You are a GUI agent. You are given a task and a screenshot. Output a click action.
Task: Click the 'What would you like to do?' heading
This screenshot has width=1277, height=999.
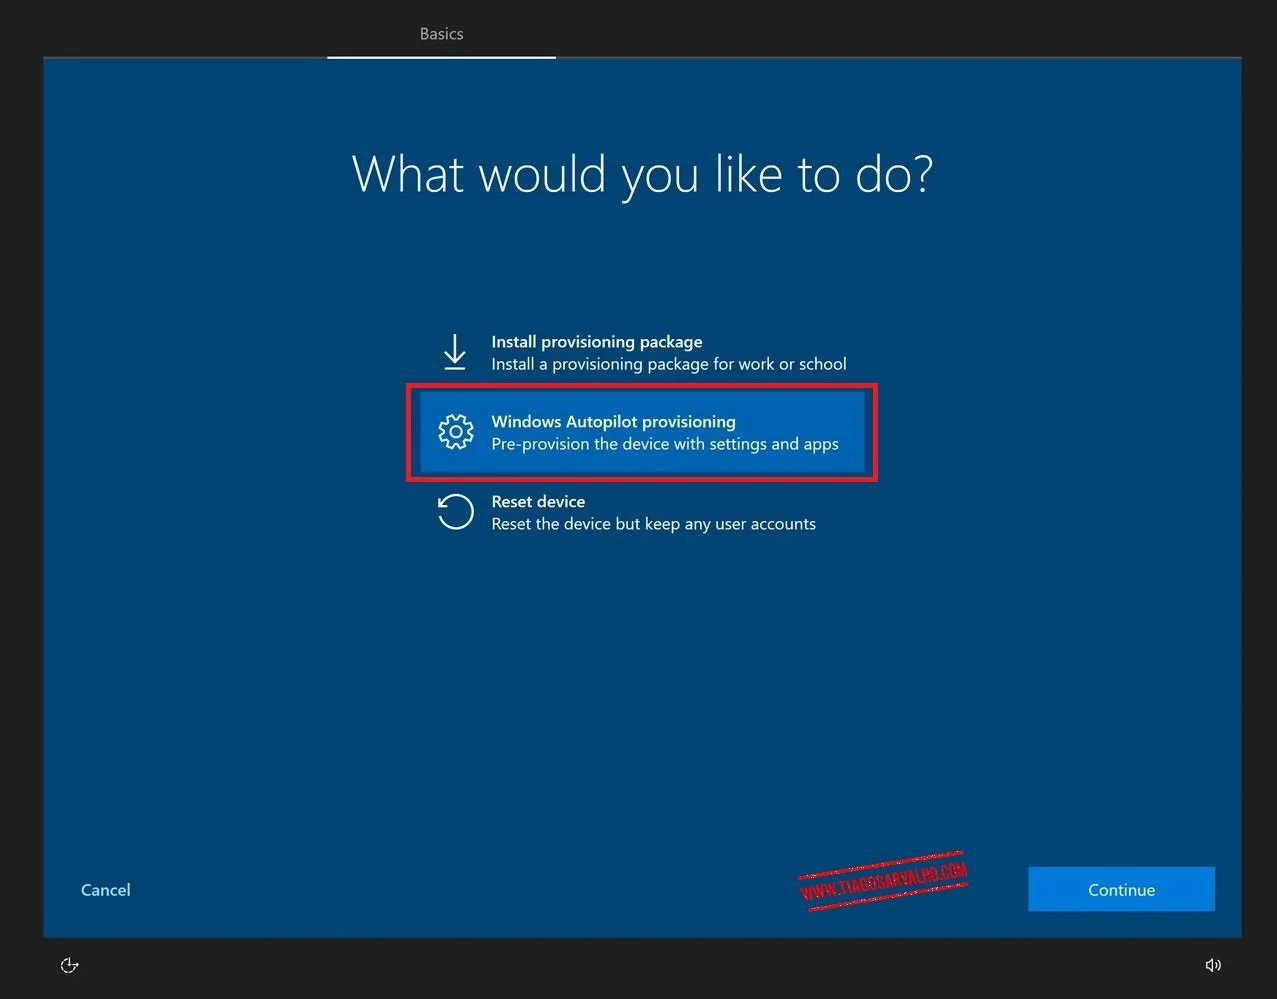tap(642, 175)
